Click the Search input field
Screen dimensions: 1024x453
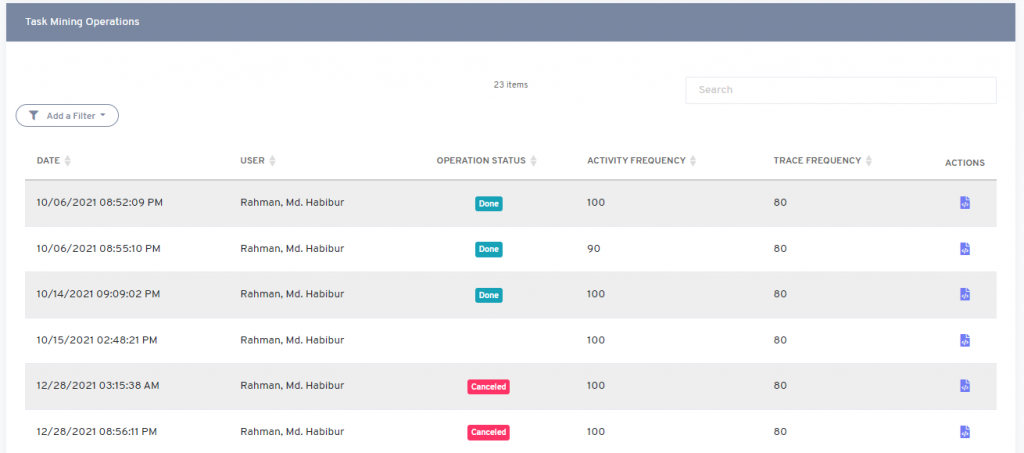click(x=840, y=90)
